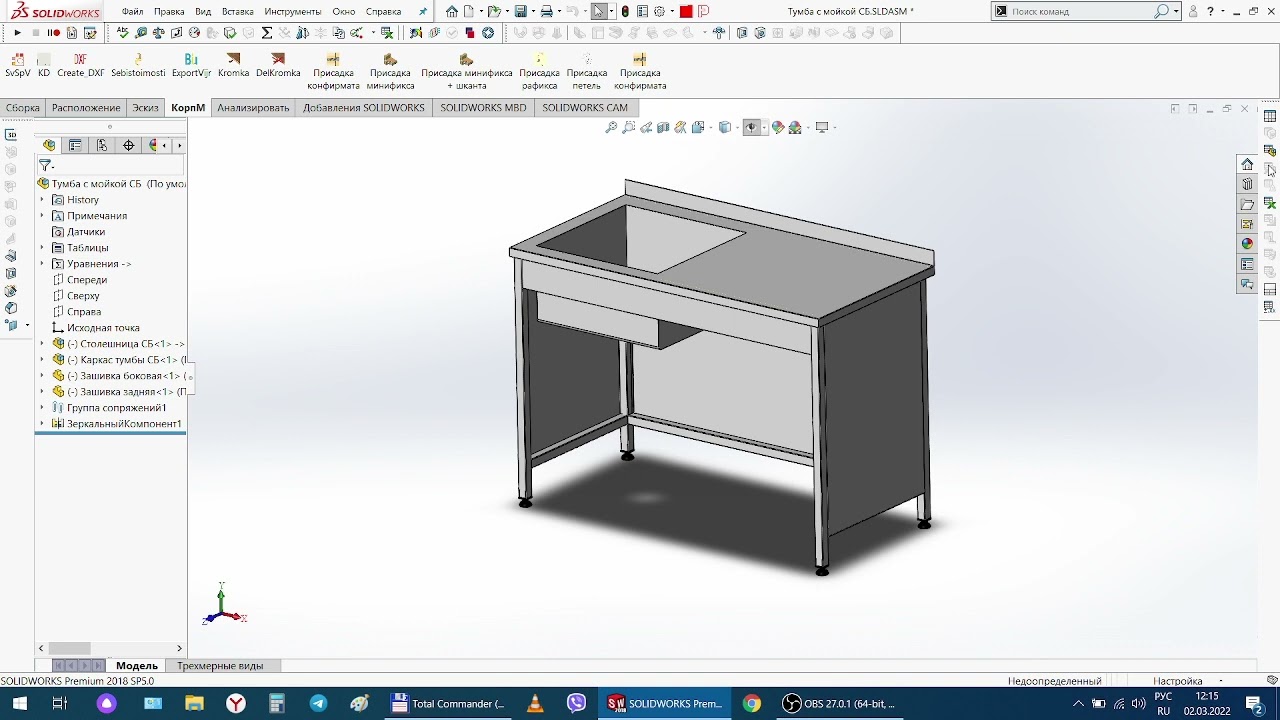Expand the History tree node
The height and width of the screenshot is (720, 1280).
click(x=42, y=200)
